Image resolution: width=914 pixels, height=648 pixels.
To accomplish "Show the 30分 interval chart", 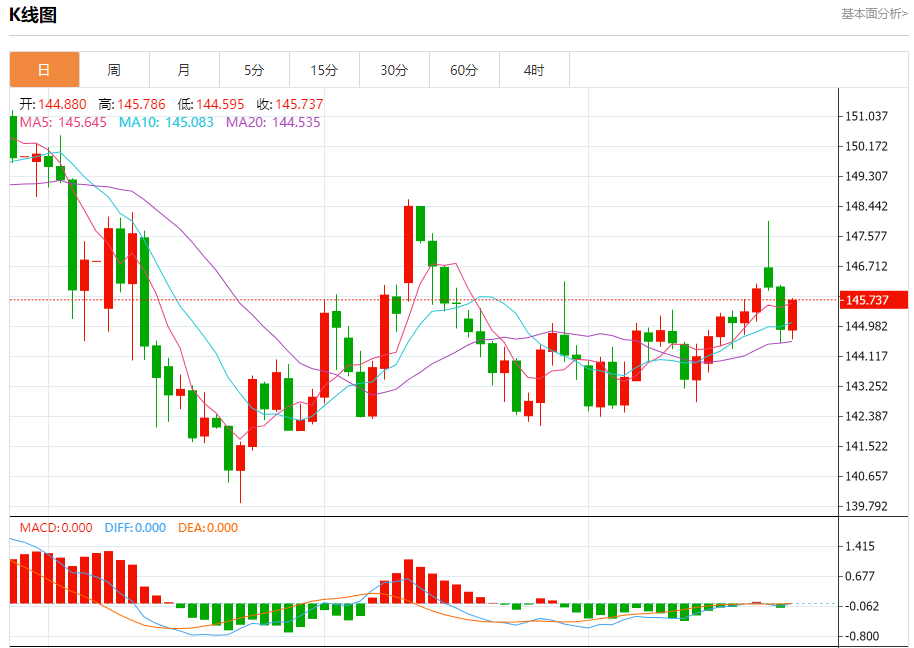I will click(x=394, y=70).
